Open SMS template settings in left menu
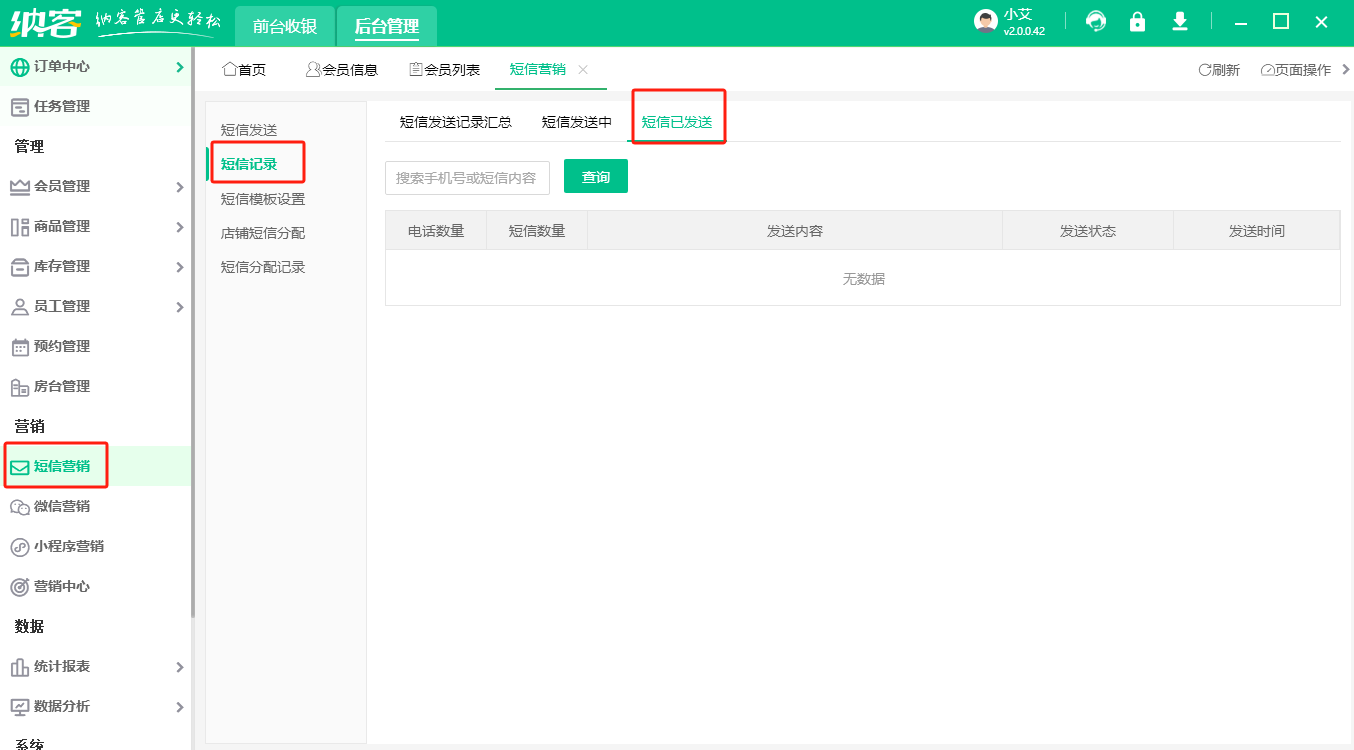1354x750 pixels. pos(263,199)
